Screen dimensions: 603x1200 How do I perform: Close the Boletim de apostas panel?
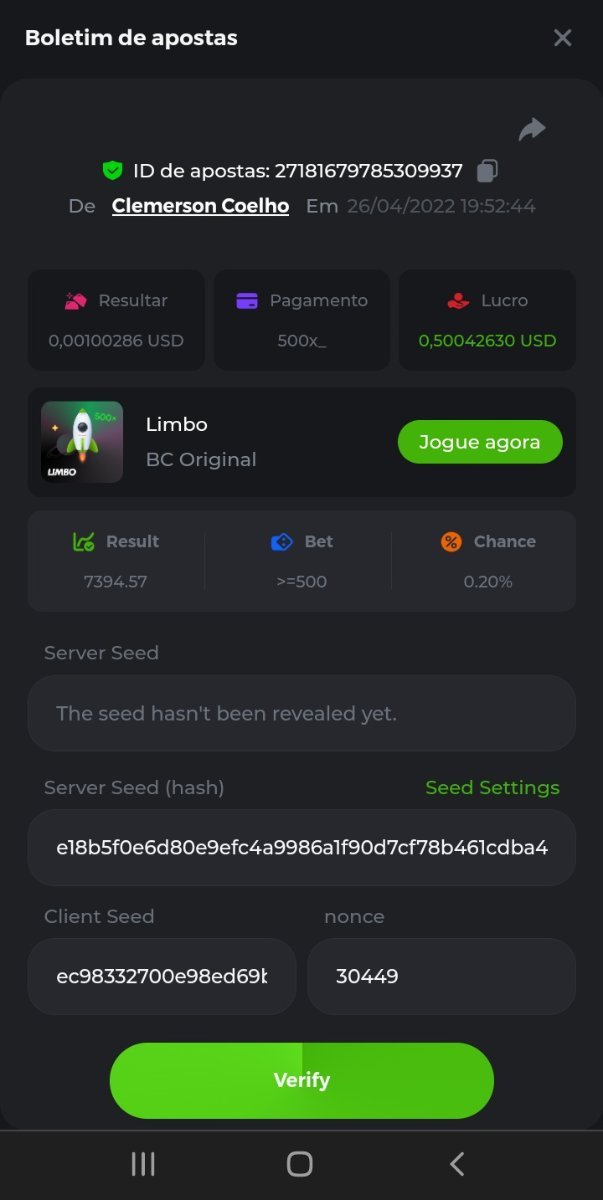click(563, 38)
